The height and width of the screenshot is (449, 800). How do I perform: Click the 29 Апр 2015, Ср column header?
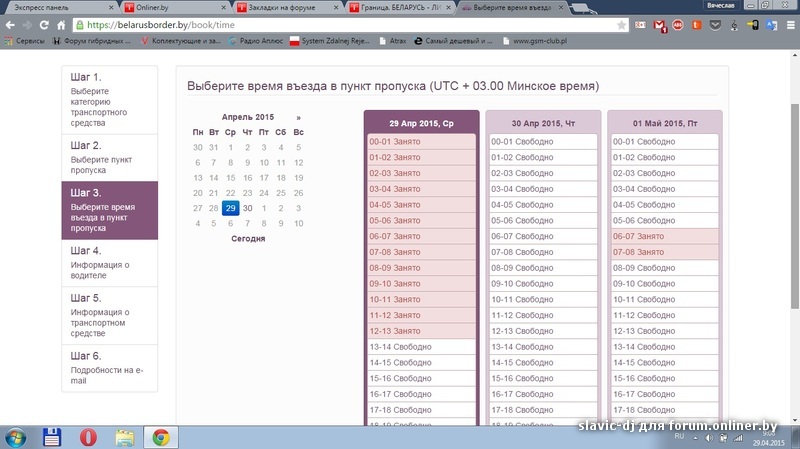pyautogui.click(x=421, y=123)
